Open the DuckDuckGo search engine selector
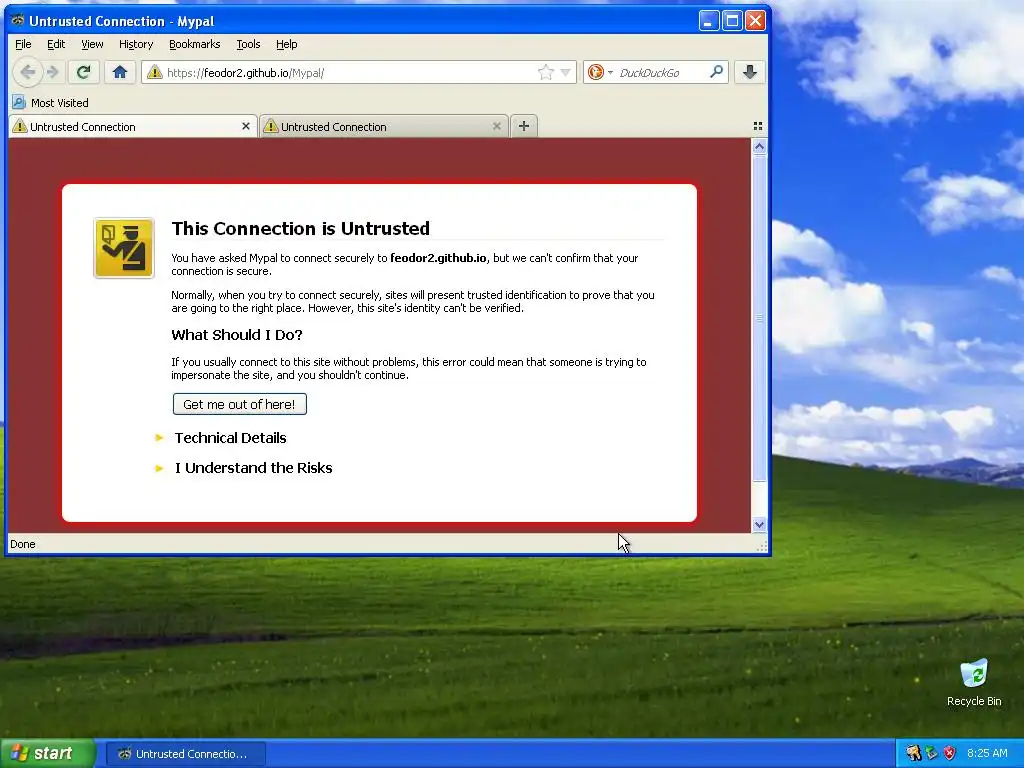This screenshot has height=768, width=1024. coord(600,72)
